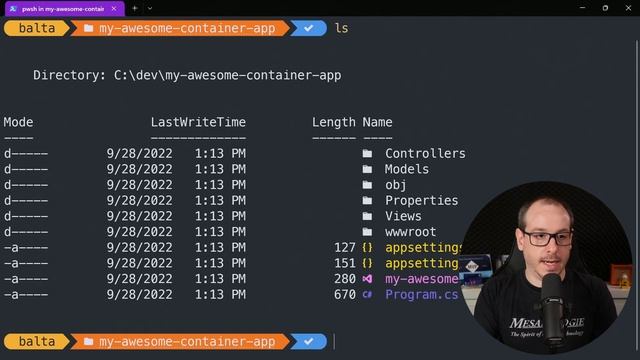Click the folder icon in the bottom prompt
640x360 pixels.
tap(88, 341)
